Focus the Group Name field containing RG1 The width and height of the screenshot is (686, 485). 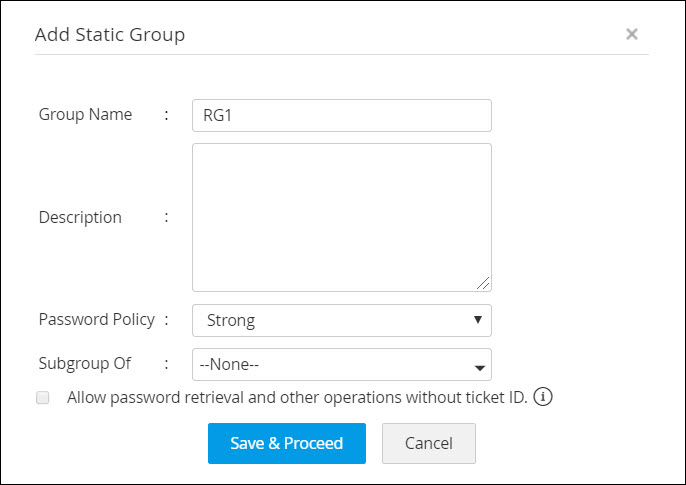(341, 115)
